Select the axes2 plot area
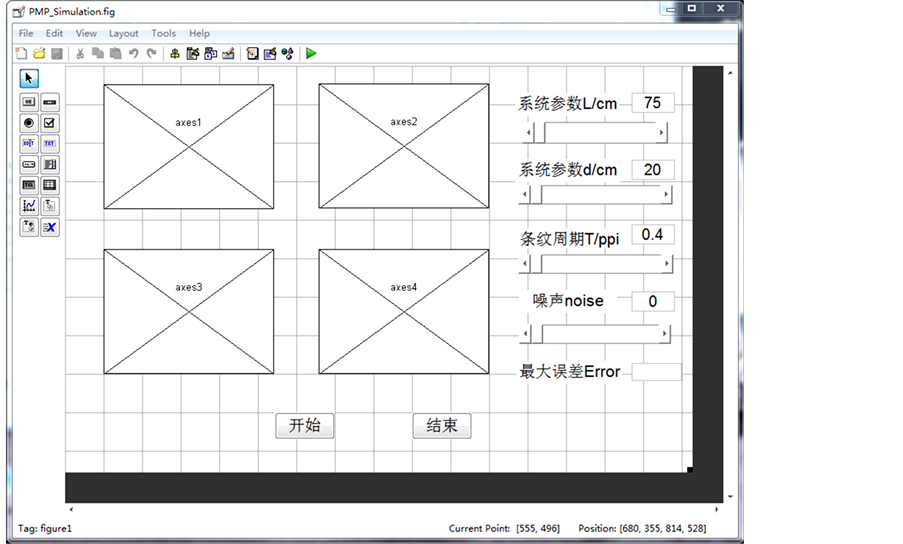The height and width of the screenshot is (544, 903). coord(404,146)
